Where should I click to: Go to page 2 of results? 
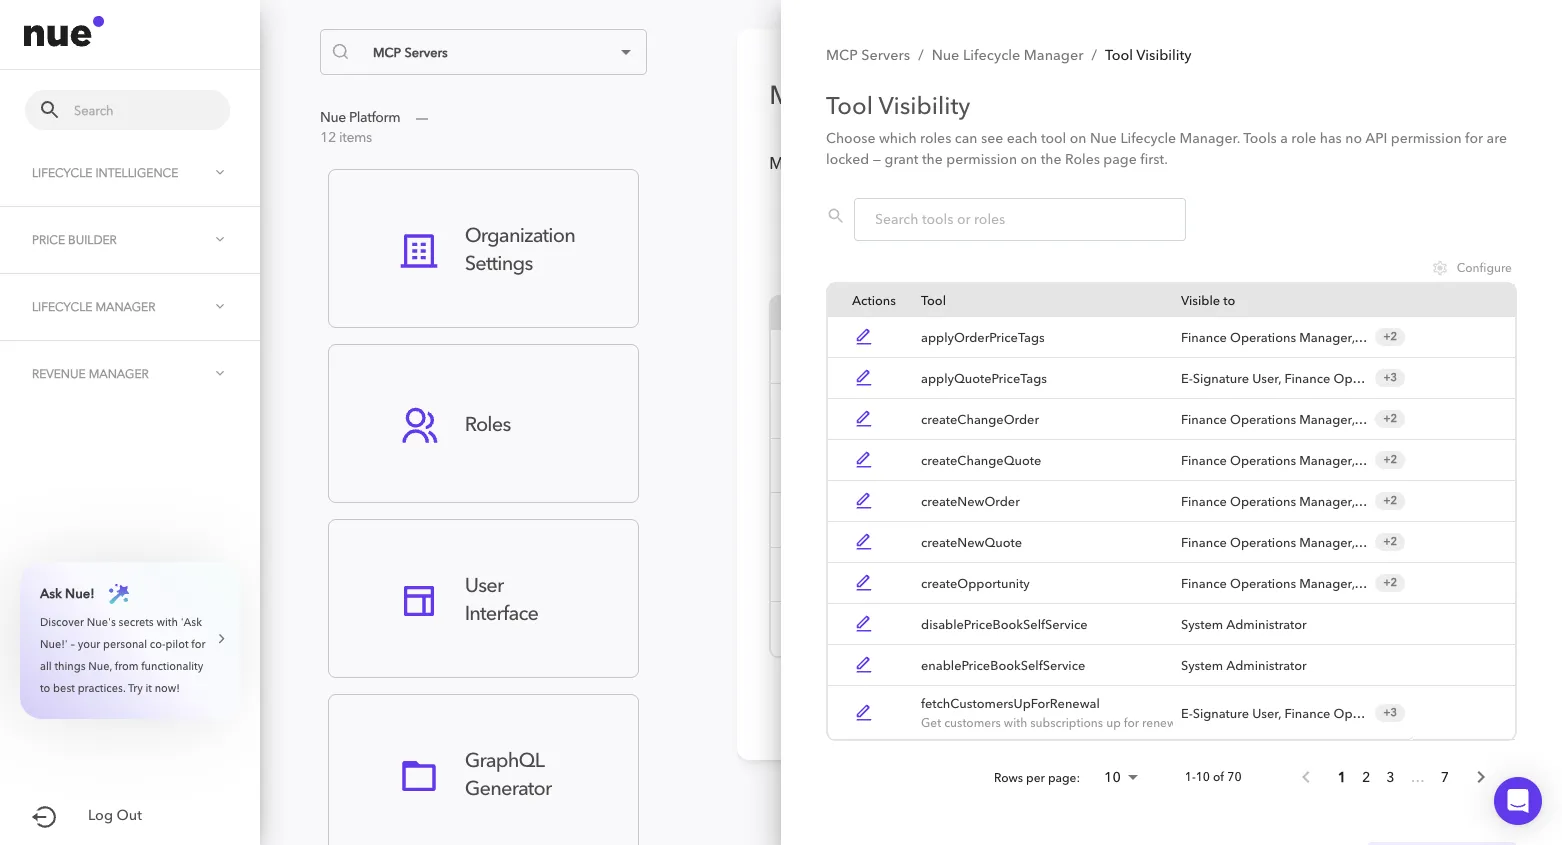[1366, 777]
